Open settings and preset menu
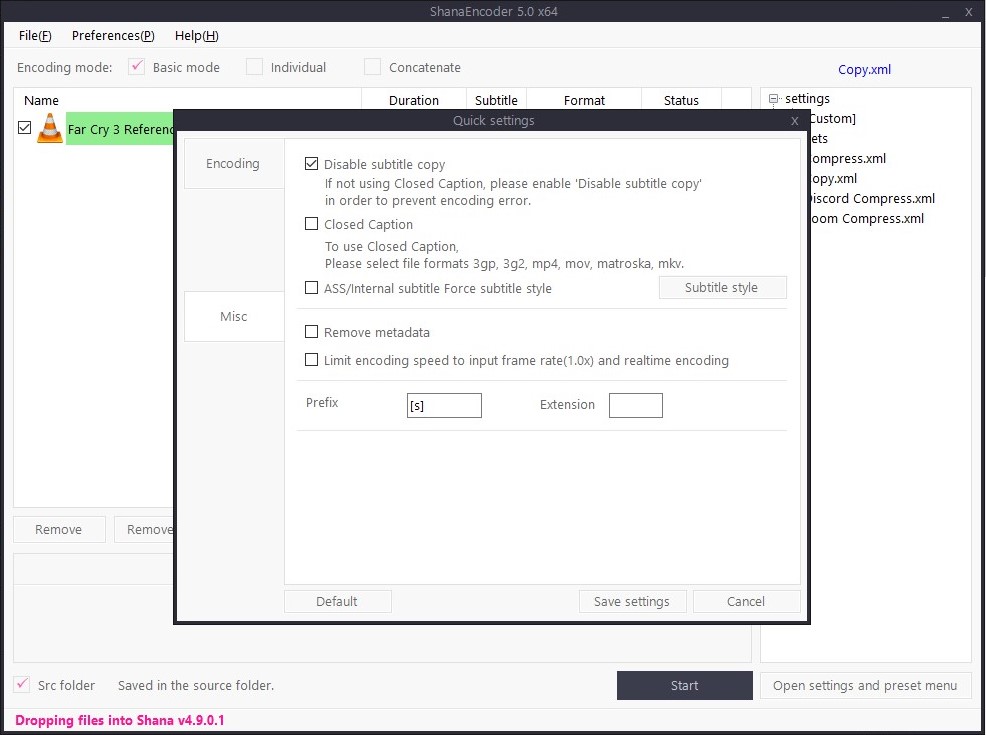This screenshot has width=986, height=735. (x=865, y=685)
